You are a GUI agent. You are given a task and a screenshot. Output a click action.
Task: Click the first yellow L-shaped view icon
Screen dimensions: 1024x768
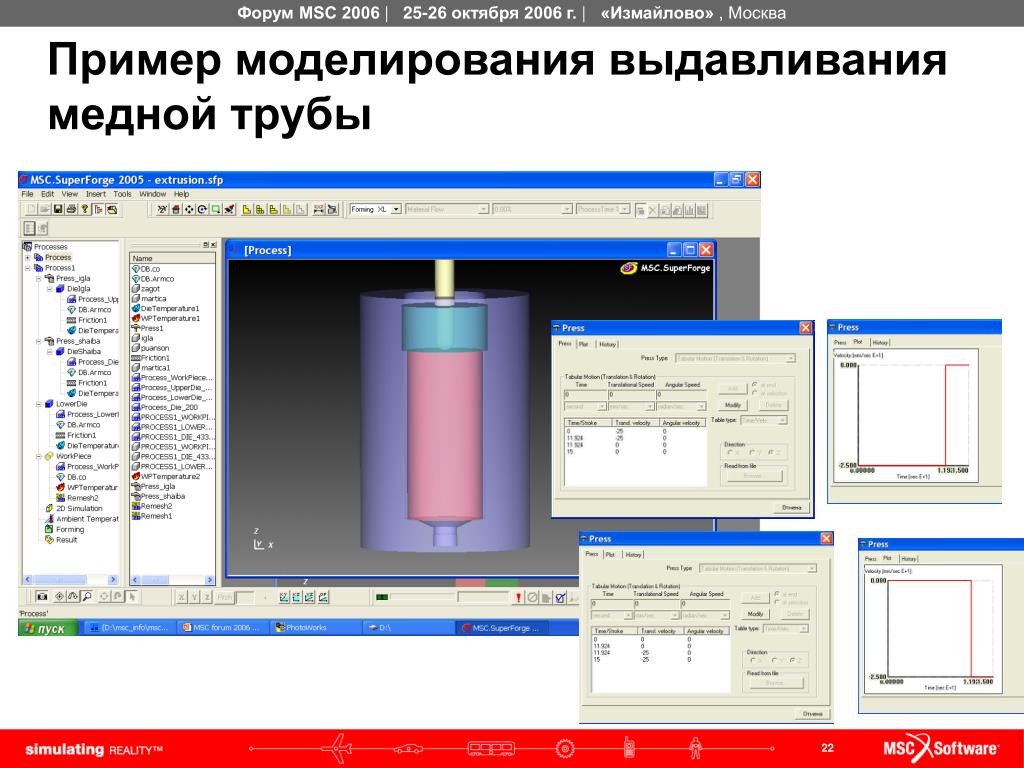[247, 210]
